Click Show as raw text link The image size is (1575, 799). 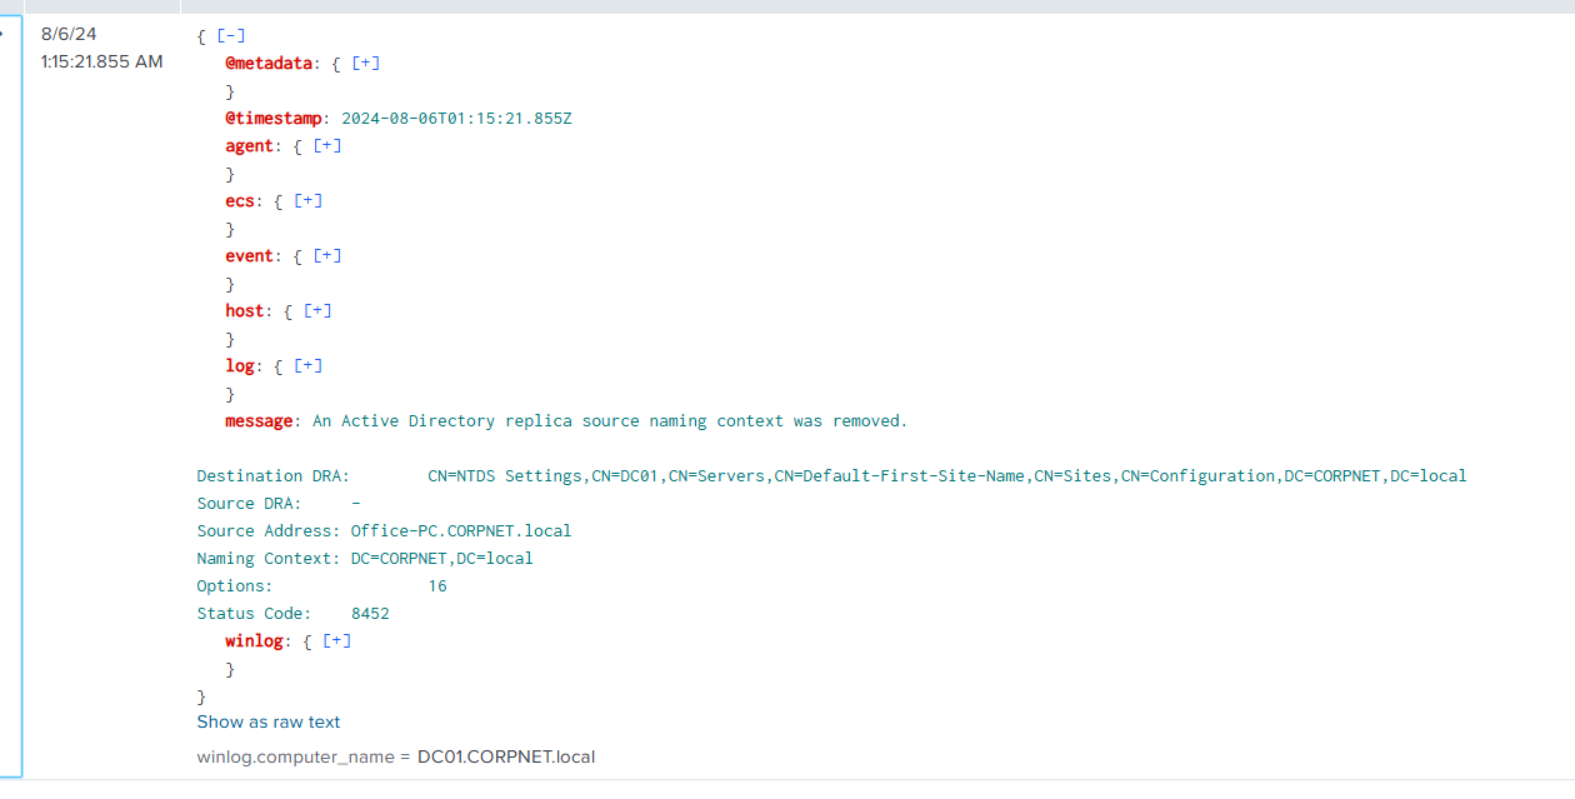pyautogui.click(x=268, y=722)
